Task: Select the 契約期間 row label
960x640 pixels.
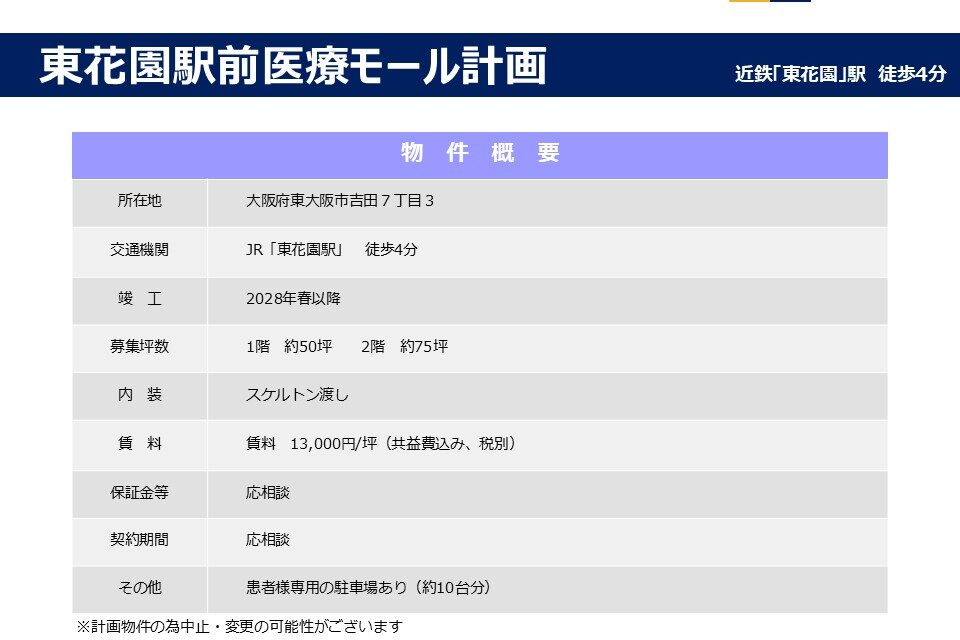Action: pyautogui.click(x=139, y=540)
